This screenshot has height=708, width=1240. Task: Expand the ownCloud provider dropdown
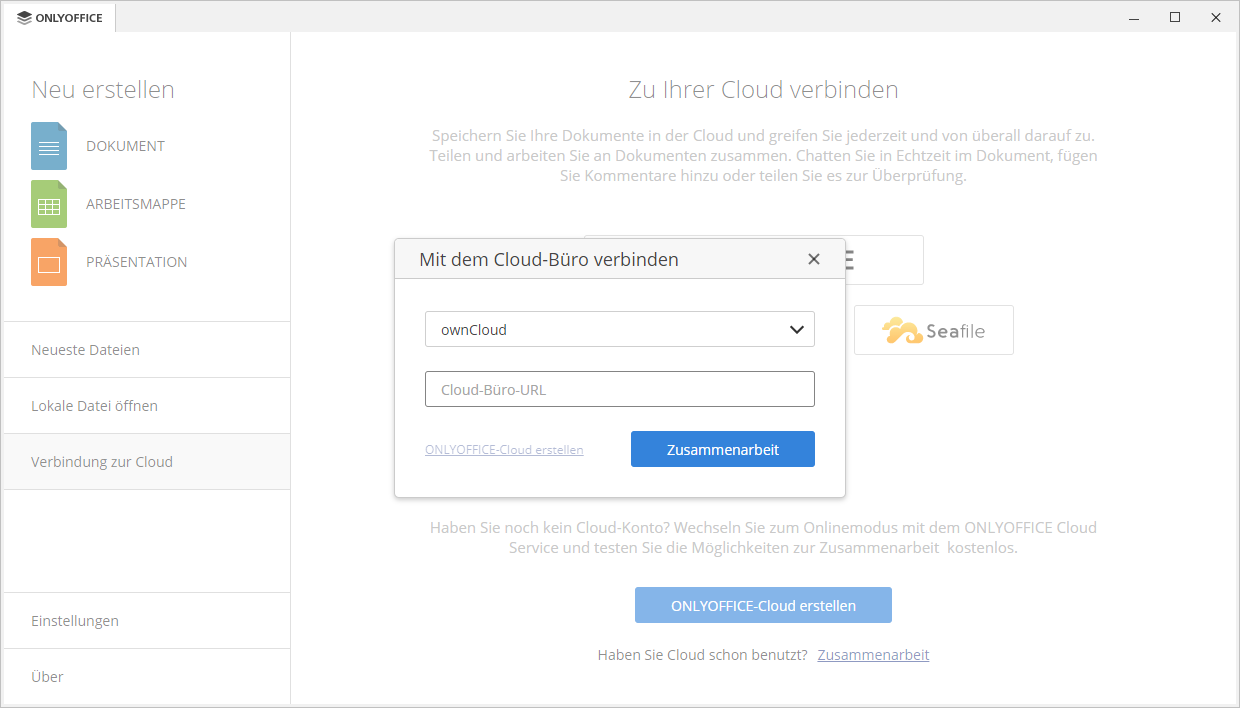tap(620, 329)
